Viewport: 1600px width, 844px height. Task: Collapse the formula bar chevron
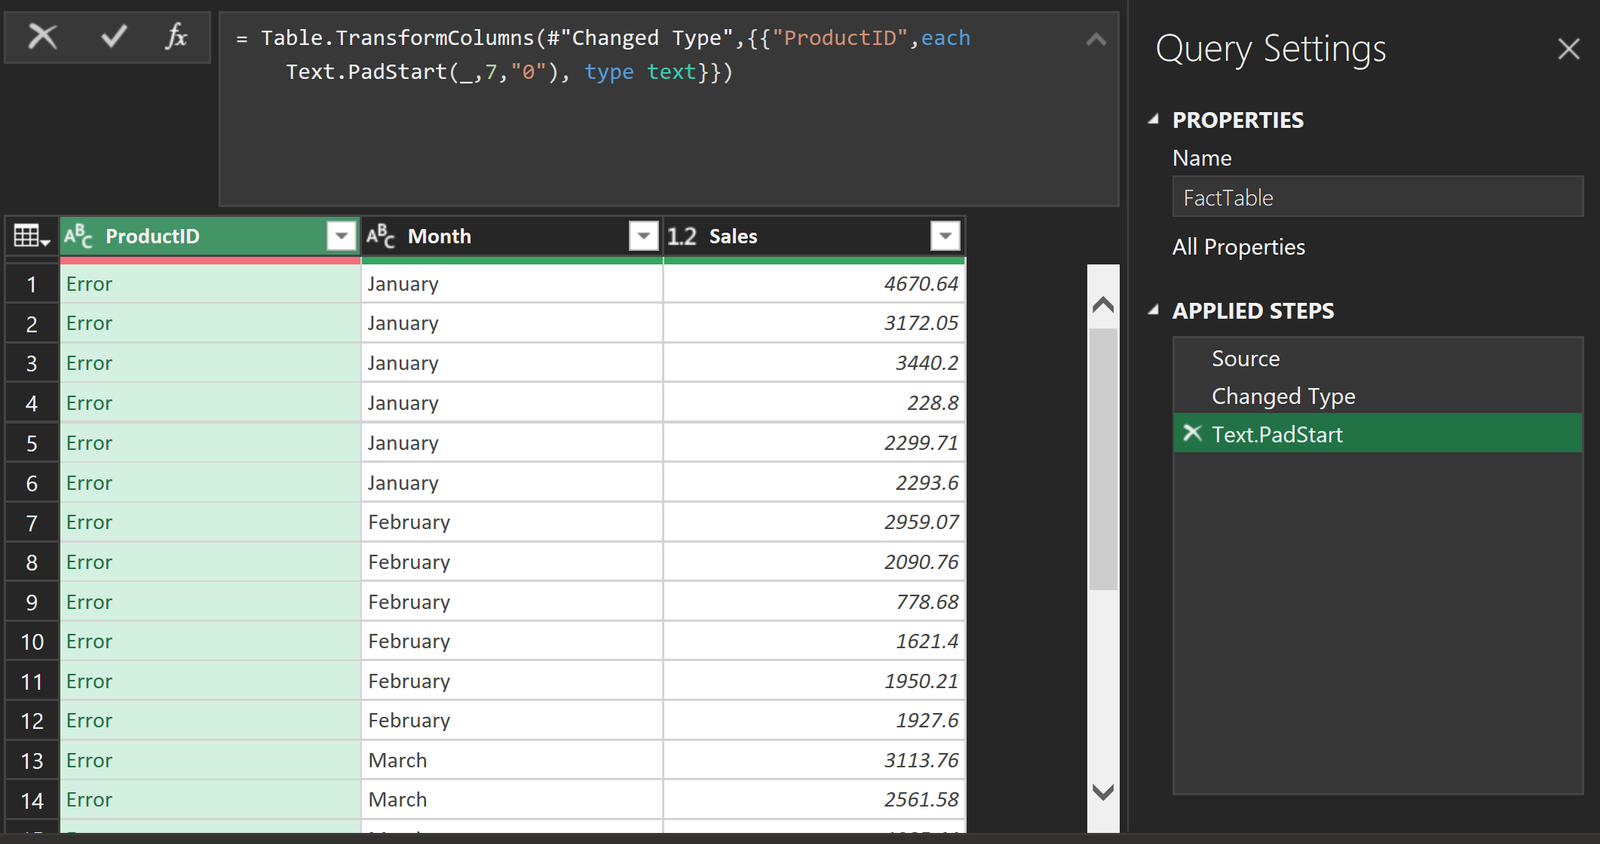click(x=1096, y=40)
